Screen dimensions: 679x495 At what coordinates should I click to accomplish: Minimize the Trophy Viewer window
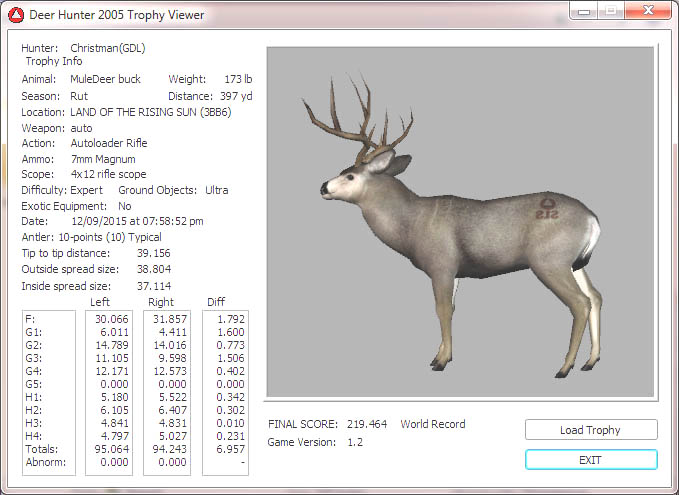582,11
